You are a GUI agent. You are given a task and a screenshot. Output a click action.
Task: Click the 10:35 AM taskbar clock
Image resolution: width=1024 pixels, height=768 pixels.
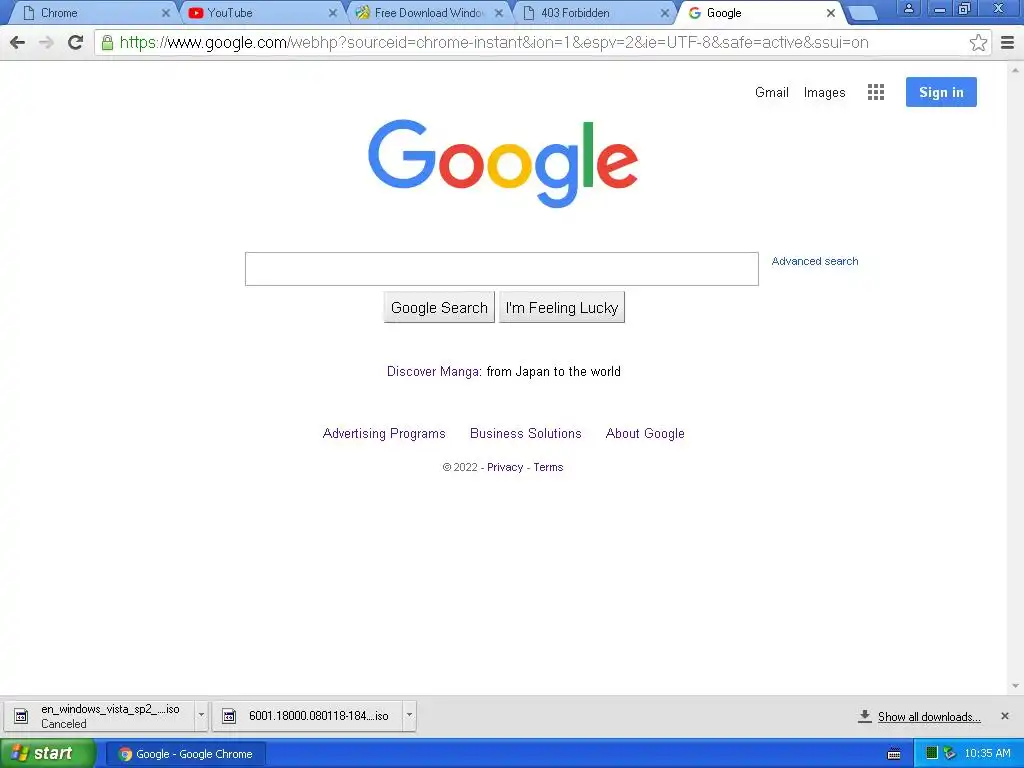click(x=987, y=754)
